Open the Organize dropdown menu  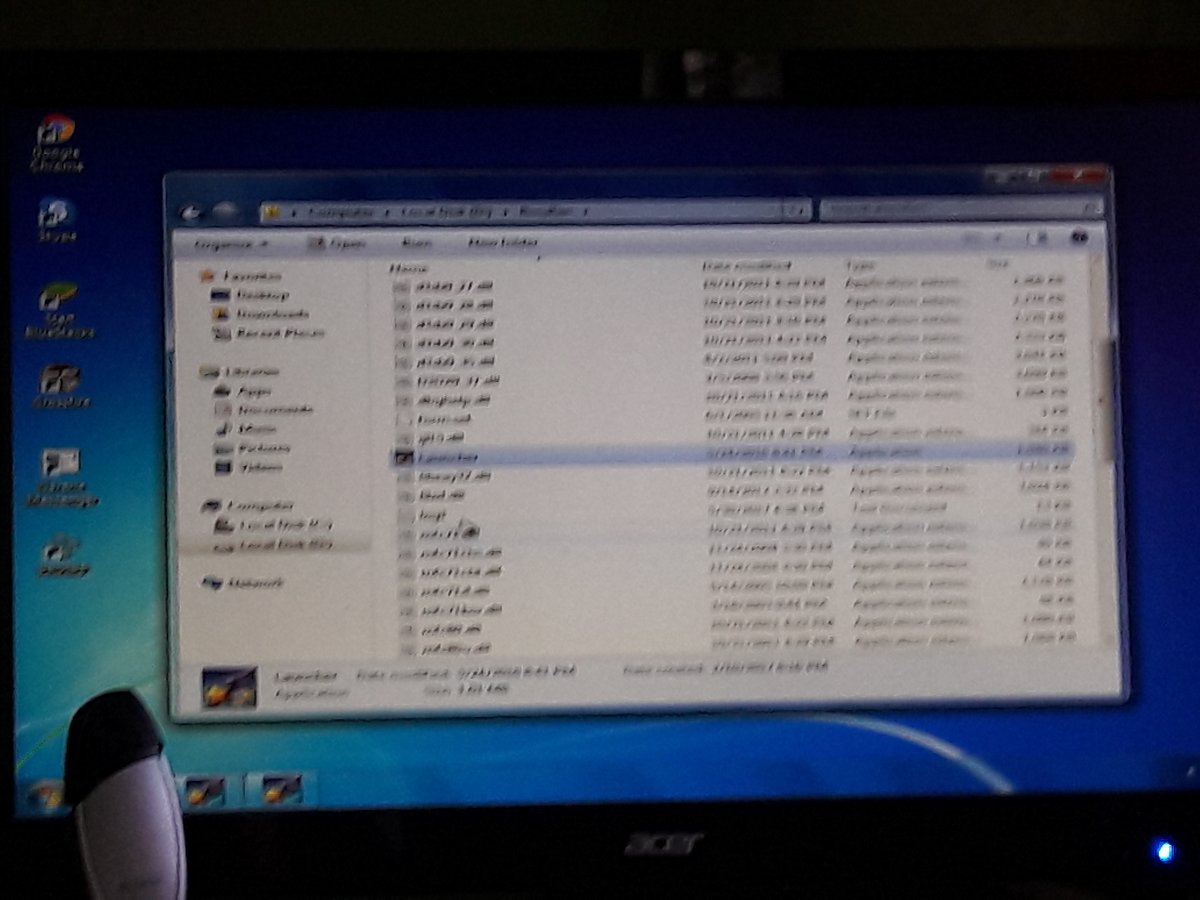pos(231,243)
